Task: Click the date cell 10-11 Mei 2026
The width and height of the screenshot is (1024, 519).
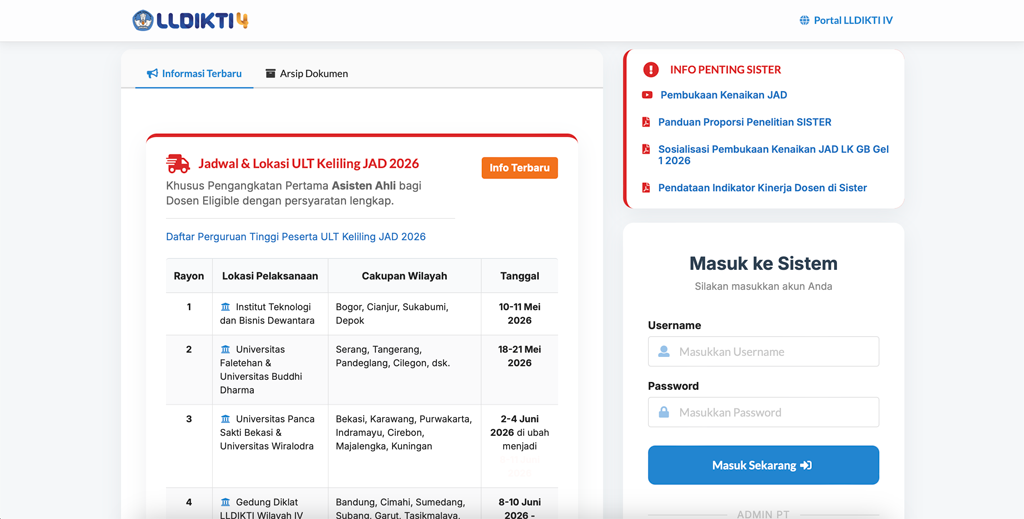Action: (x=520, y=314)
